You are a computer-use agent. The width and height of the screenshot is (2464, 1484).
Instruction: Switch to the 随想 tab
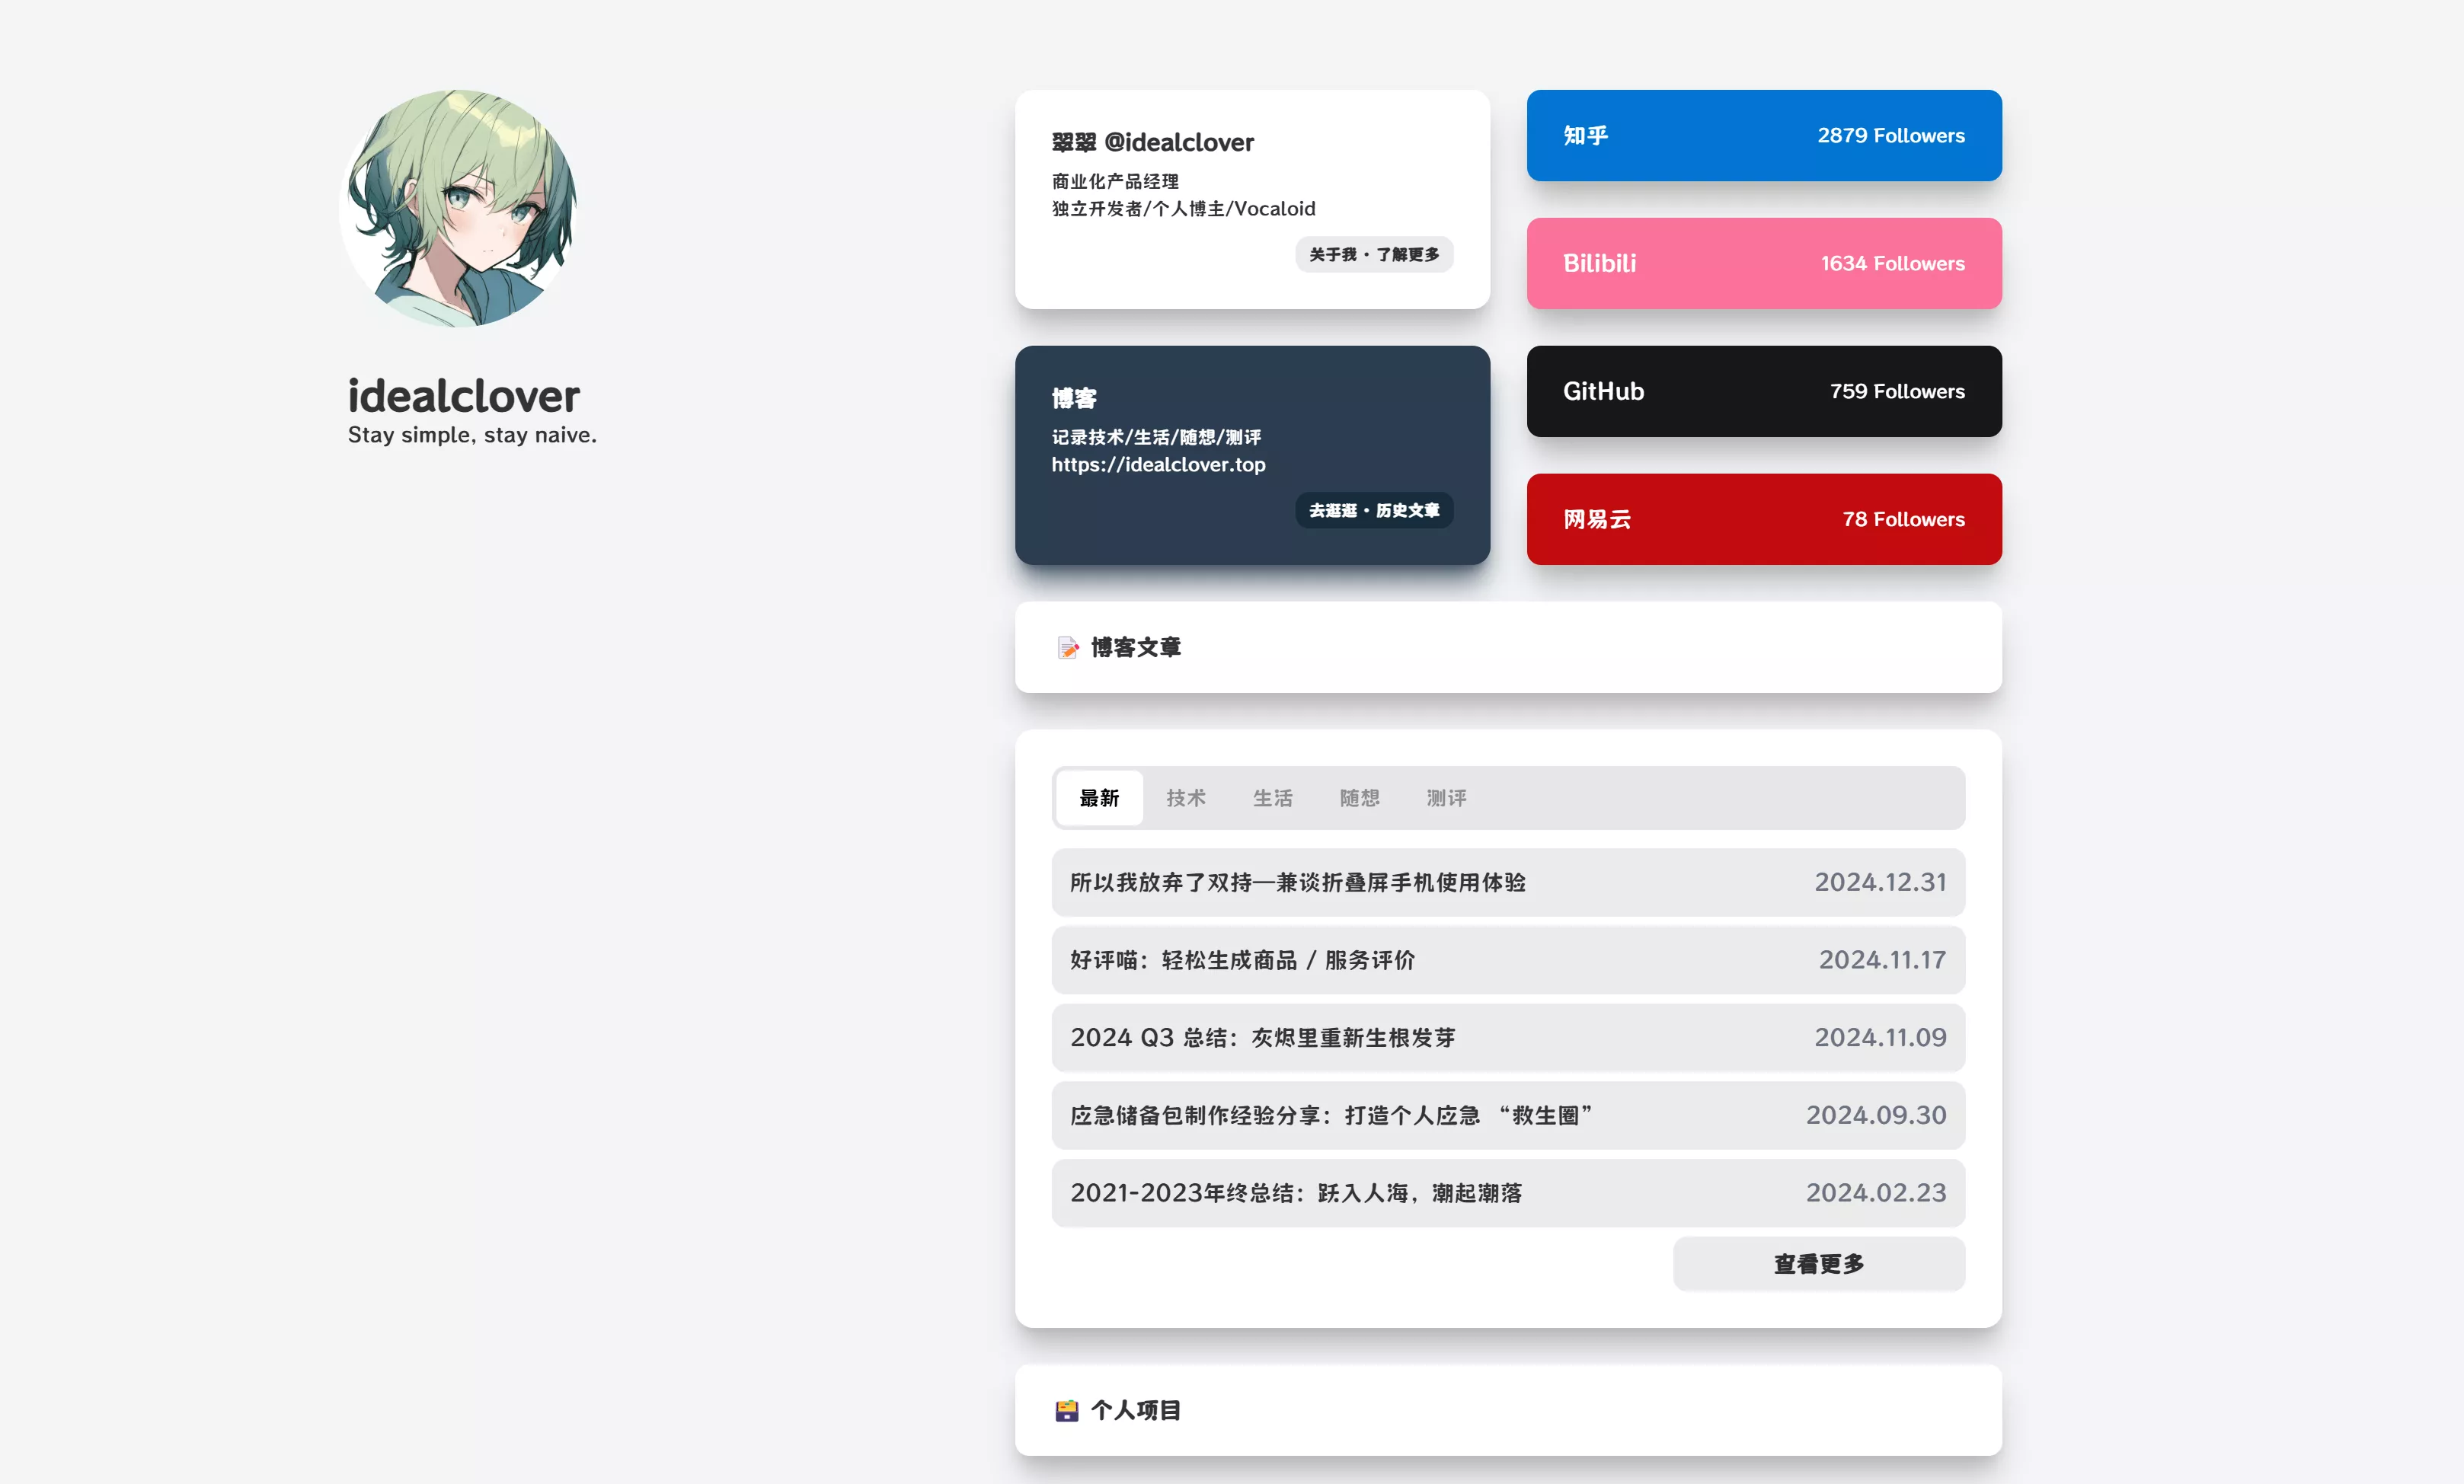(x=1359, y=798)
